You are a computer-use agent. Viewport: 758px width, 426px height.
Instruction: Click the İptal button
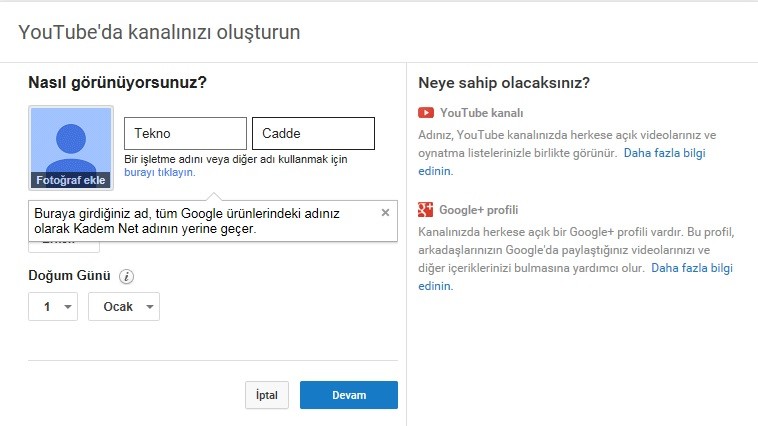[x=267, y=395]
